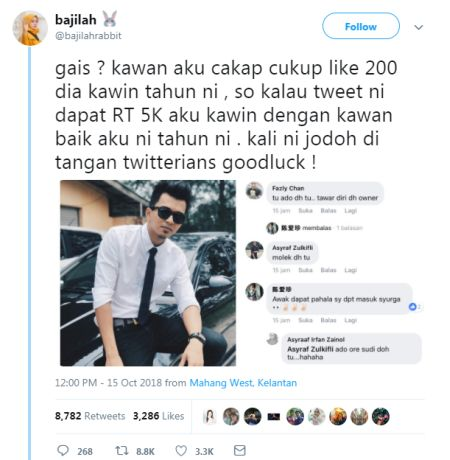Open the photo of man in white shirt
The image size is (450, 460).
148,273
